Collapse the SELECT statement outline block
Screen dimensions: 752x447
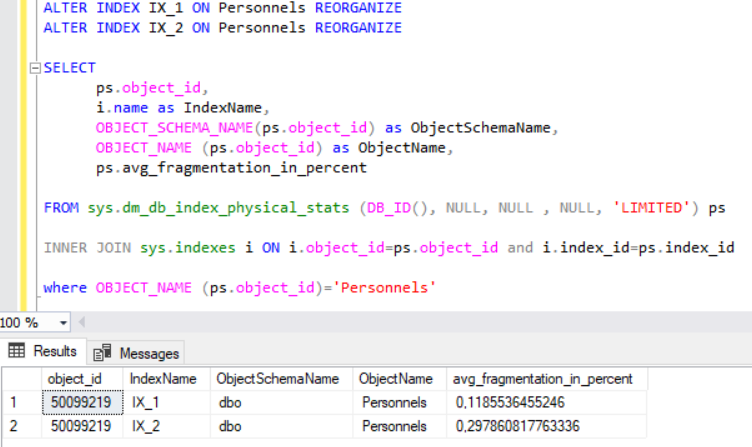coord(36,68)
